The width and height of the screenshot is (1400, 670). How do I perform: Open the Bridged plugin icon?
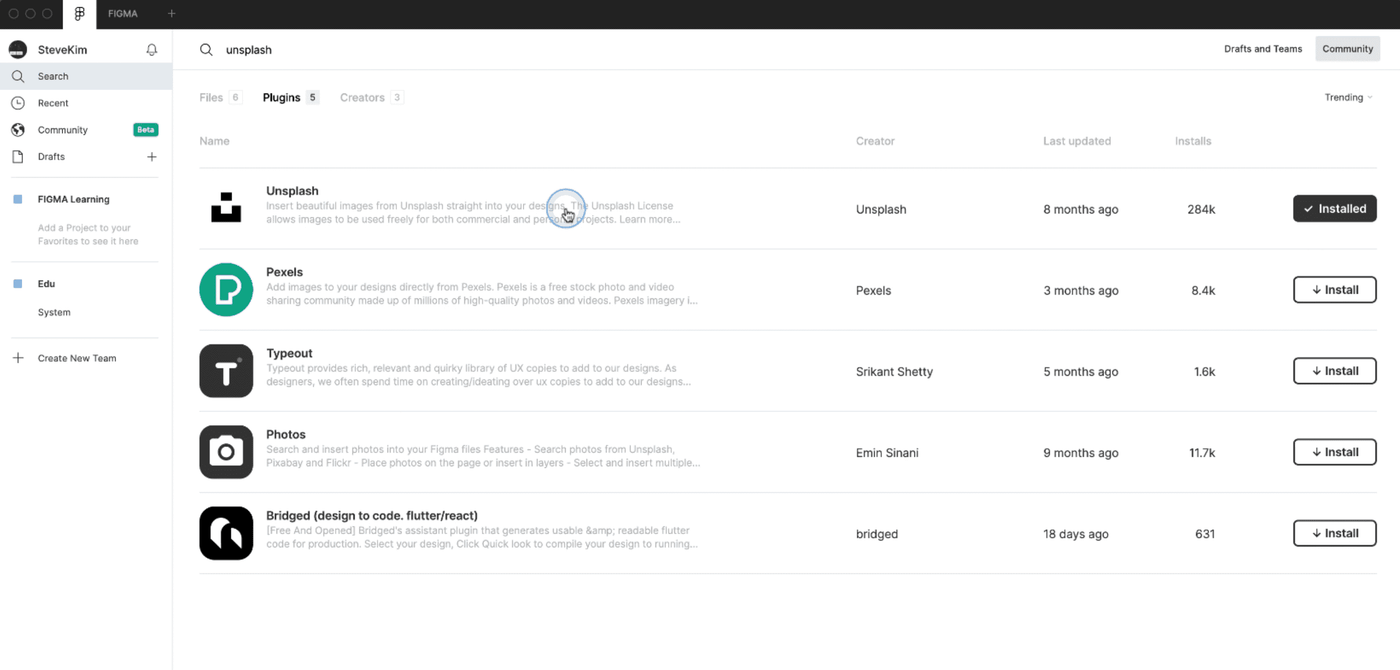point(226,533)
